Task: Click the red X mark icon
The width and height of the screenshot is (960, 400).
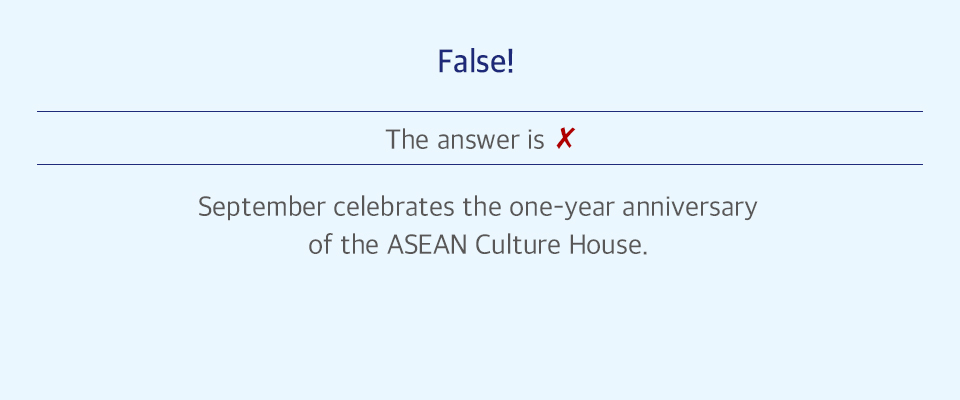Action: (x=564, y=139)
